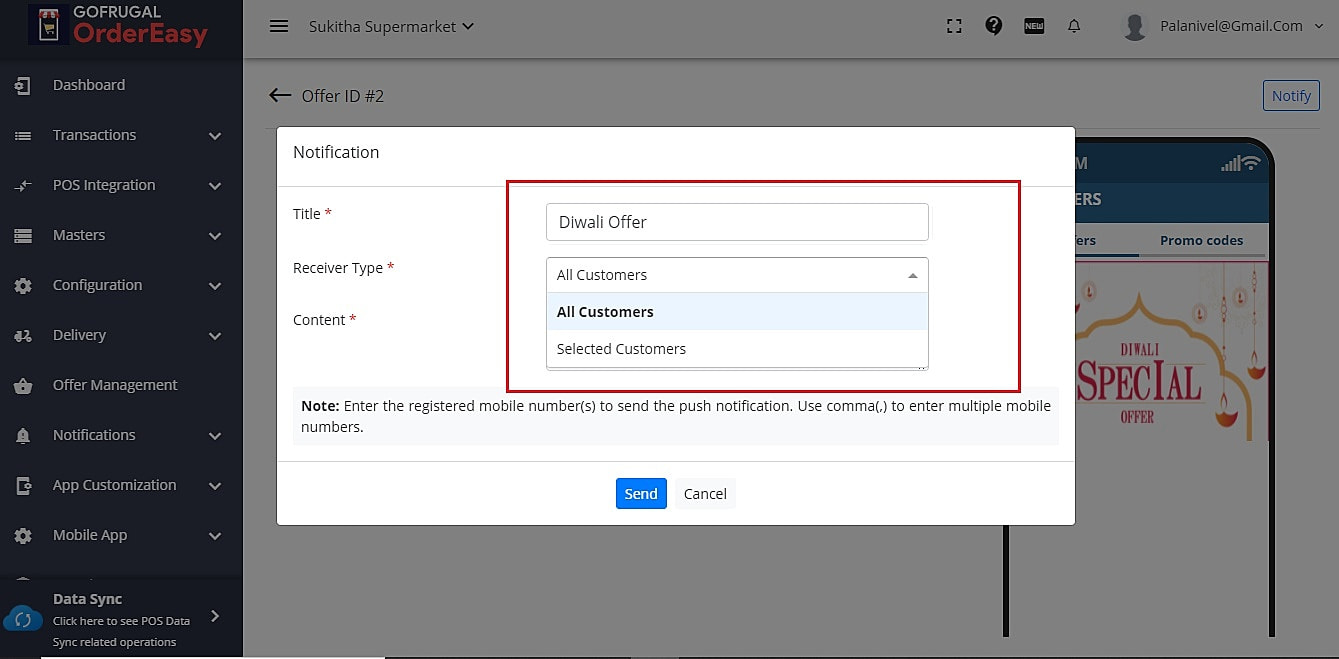
Task: Toggle fullscreen mode icon
Action: click(x=954, y=27)
